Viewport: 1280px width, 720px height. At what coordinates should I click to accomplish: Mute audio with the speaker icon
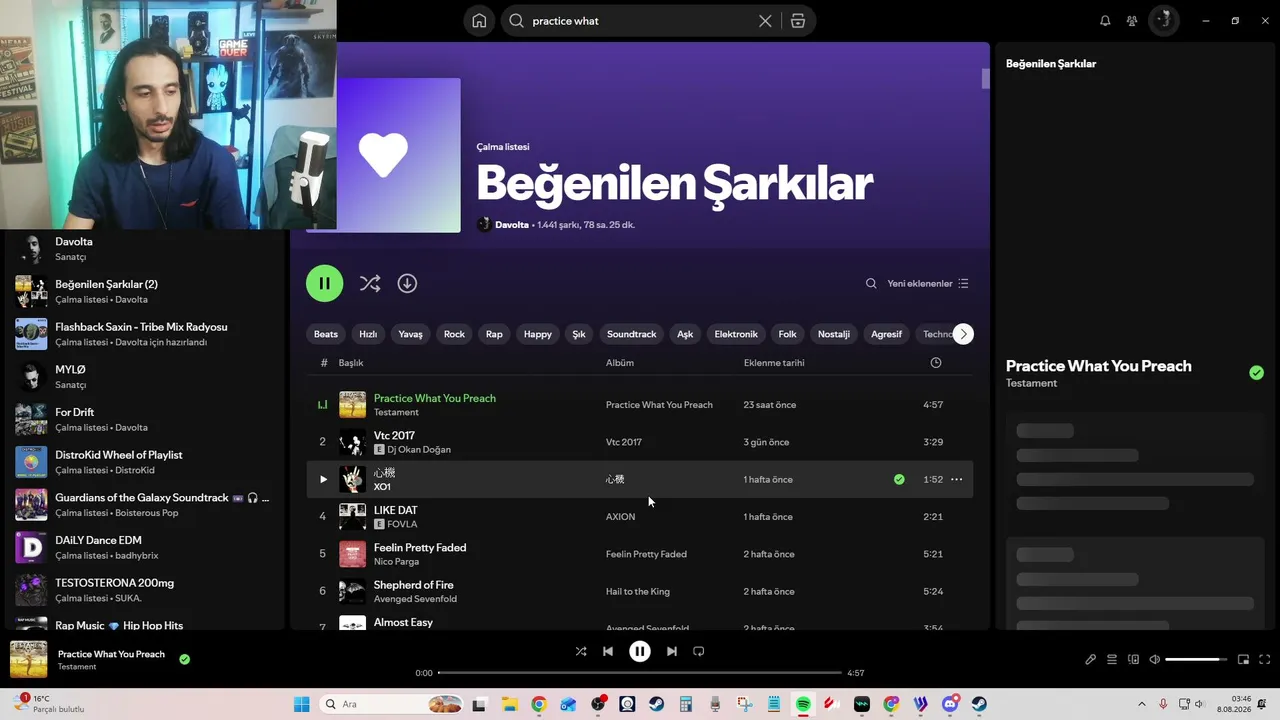(1155, 660)
